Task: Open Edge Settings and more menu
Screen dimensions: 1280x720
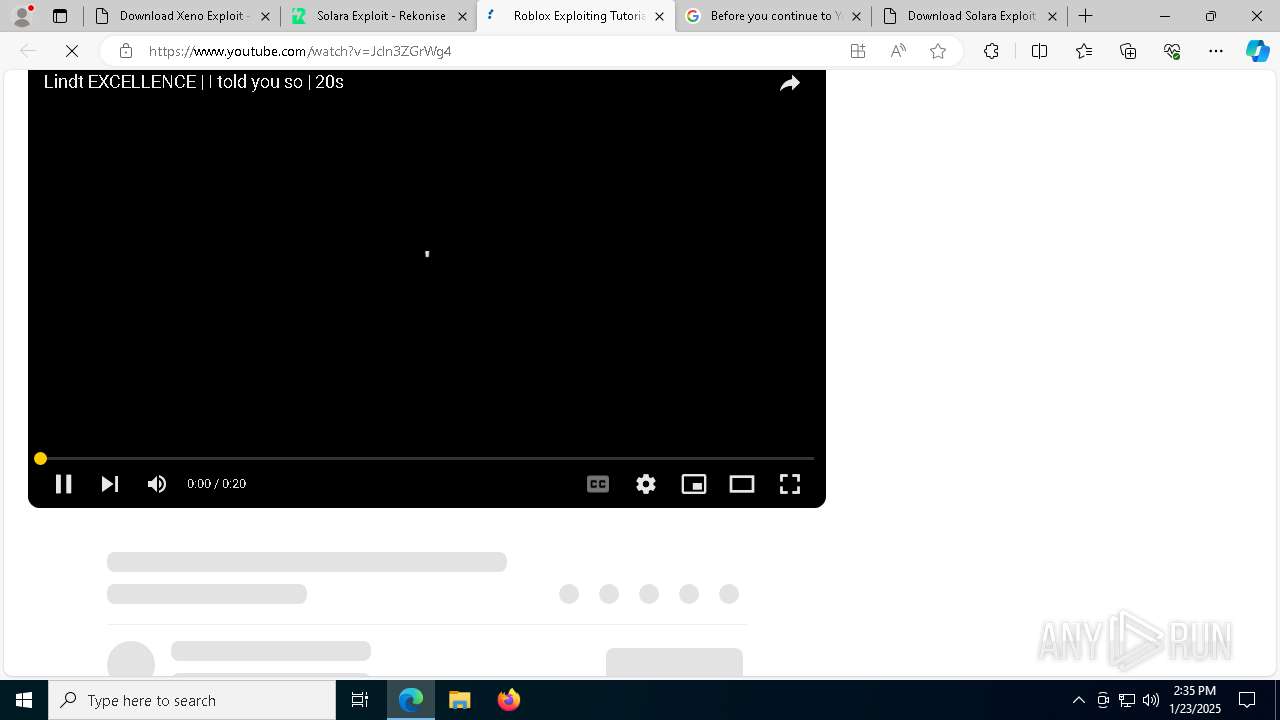Action: [x=1216, y=51]
